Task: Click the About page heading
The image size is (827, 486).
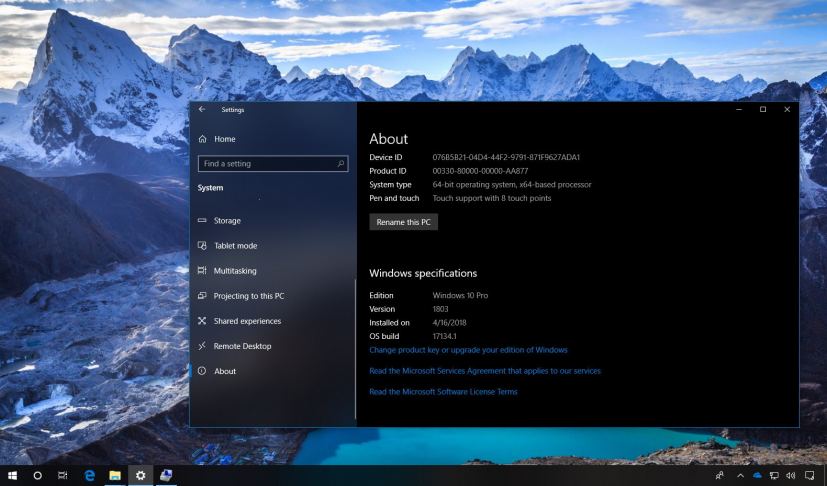Action: coord(388,139)
